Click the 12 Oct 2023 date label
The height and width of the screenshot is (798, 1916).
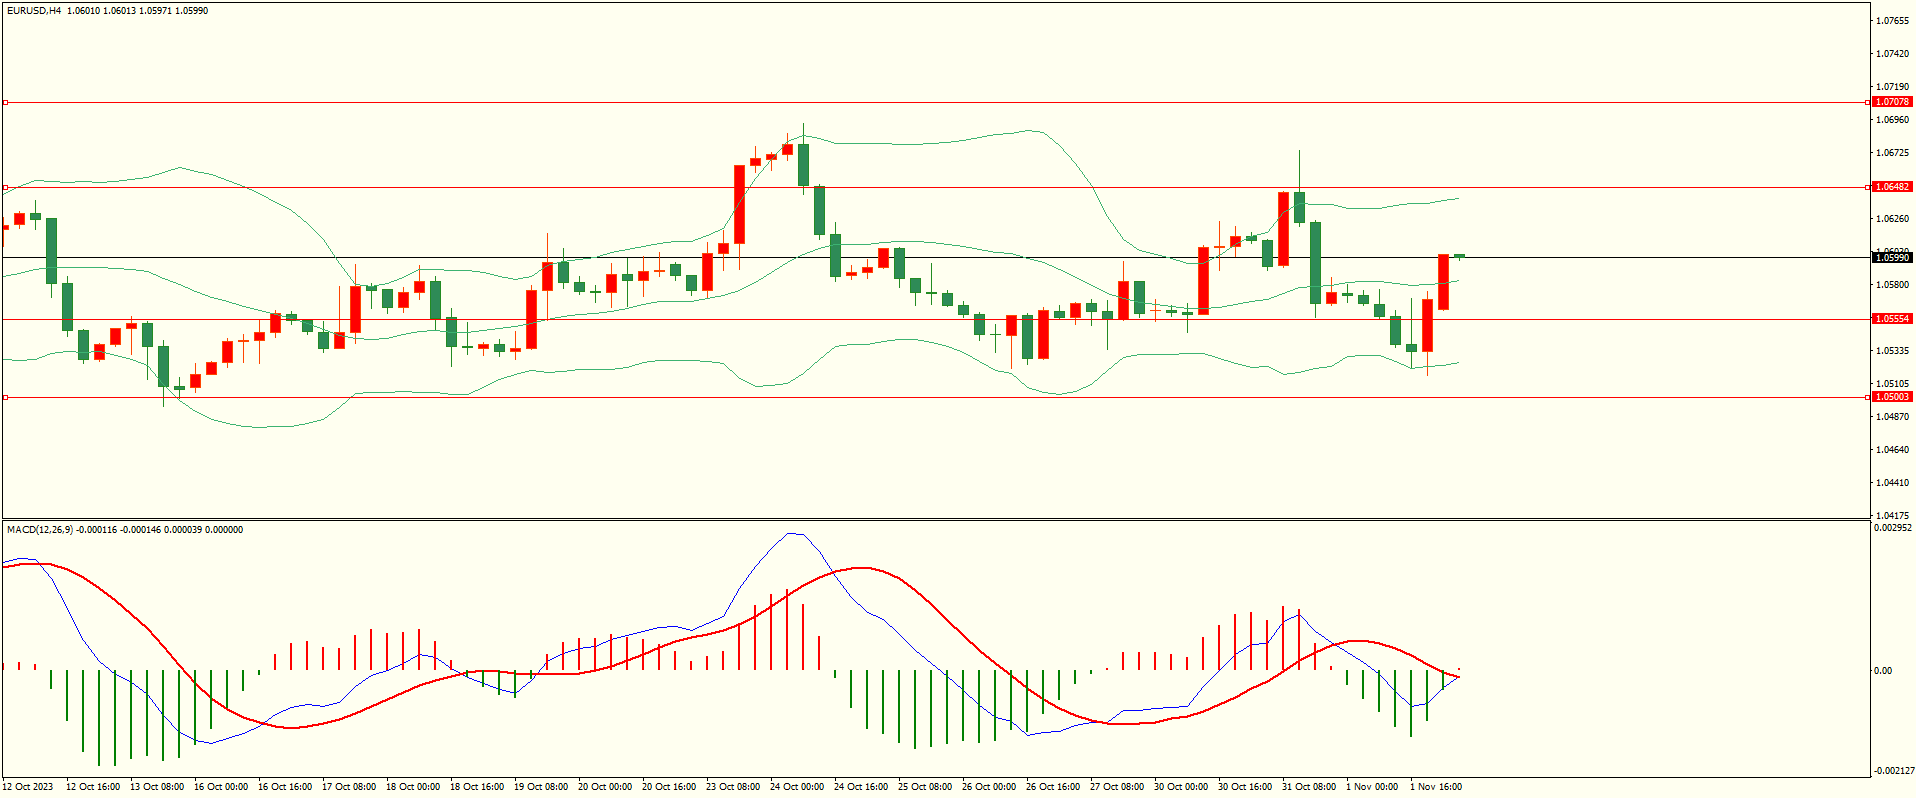point(30,787)
